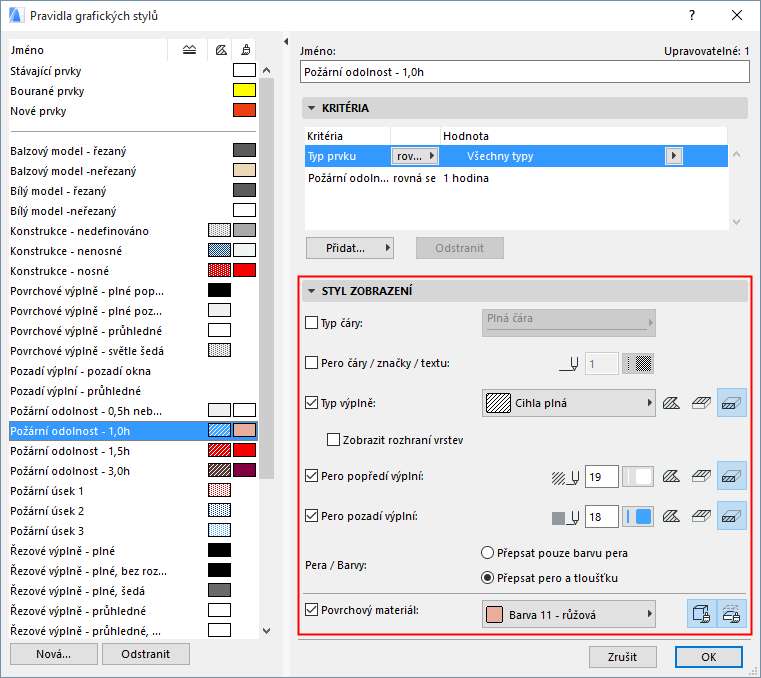Click the background pen number field 18

click(602, 516)
